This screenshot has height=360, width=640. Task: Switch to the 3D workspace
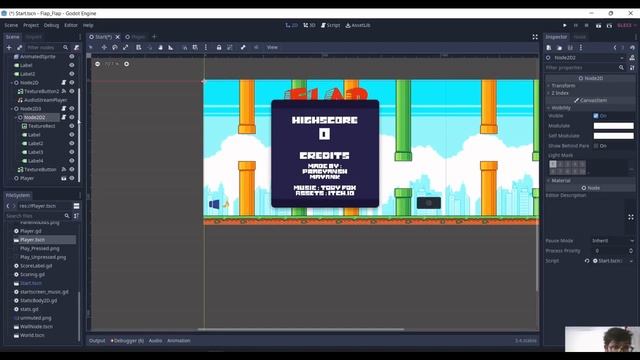309,25
